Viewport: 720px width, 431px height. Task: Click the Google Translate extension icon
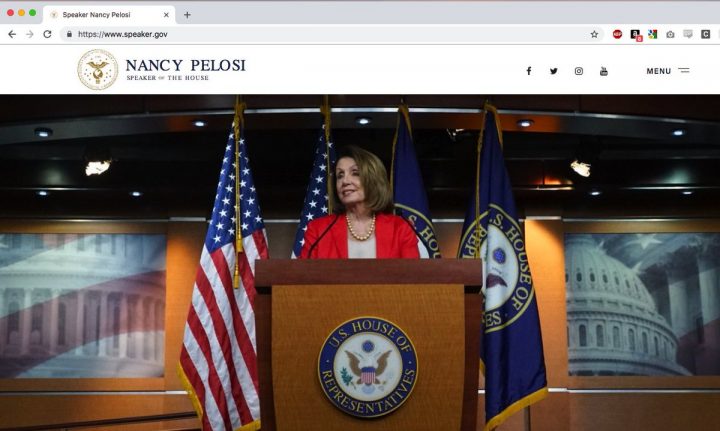pos(652,34)
